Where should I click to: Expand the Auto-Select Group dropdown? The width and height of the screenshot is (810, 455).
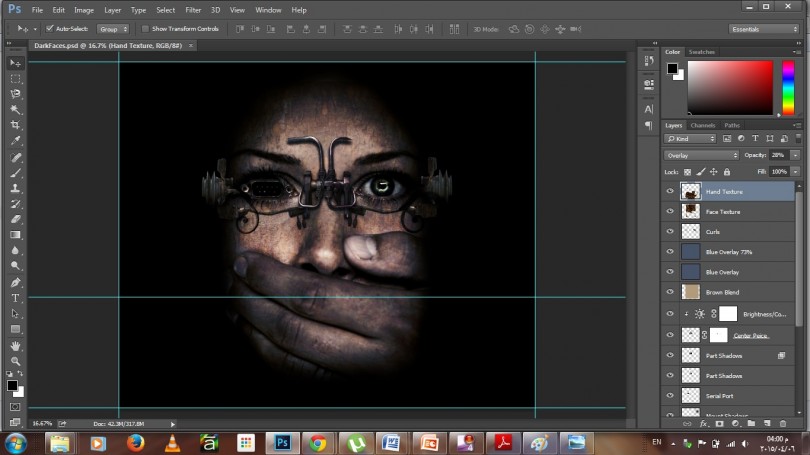112,29
